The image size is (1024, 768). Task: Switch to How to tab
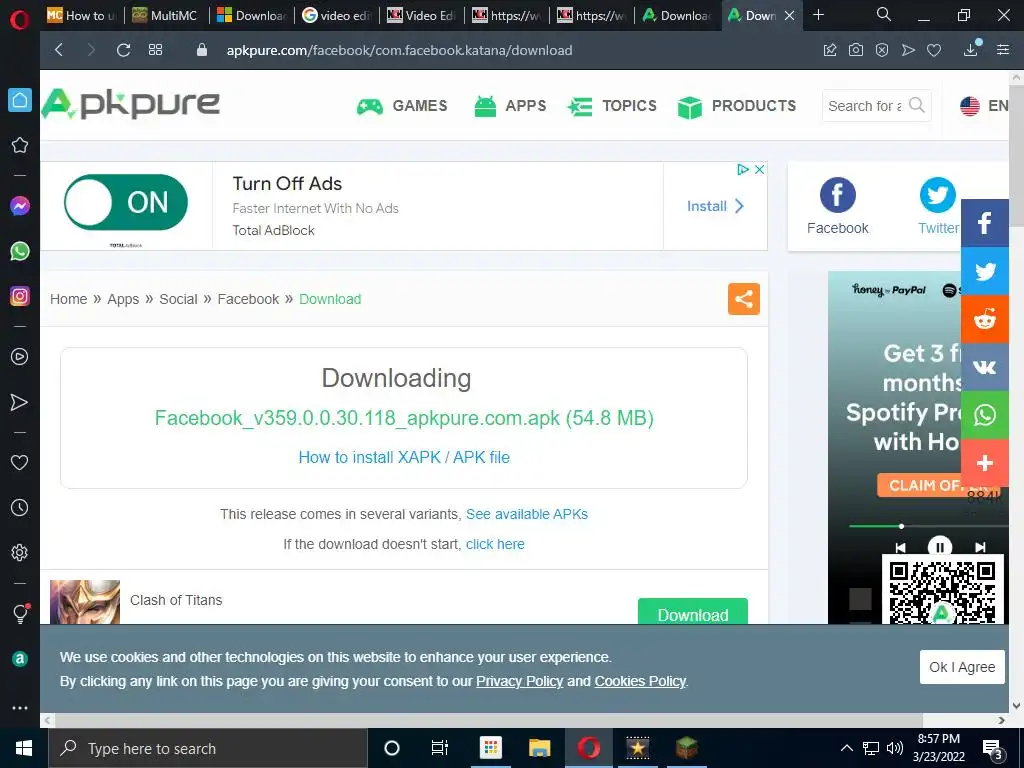point(82,16)
